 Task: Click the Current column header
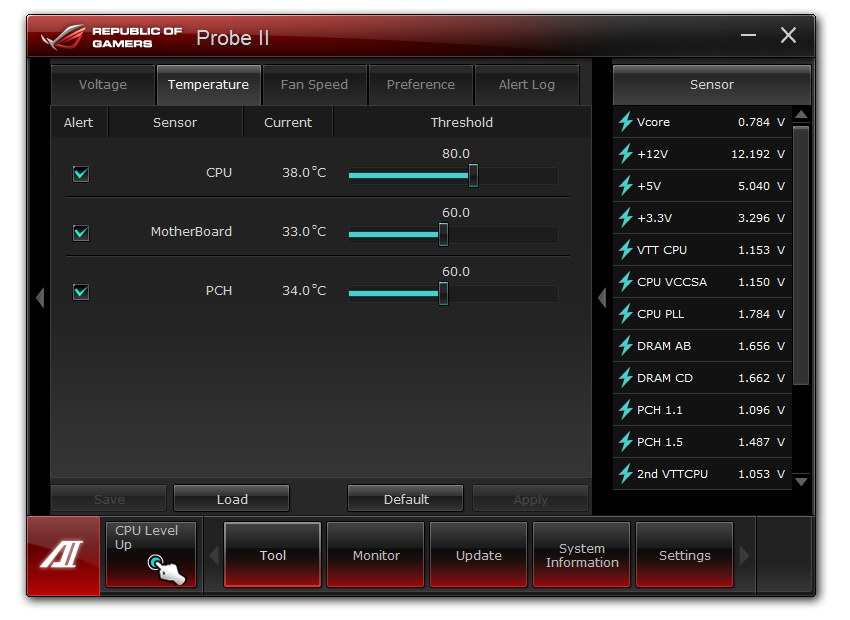[x=288, y=122]
